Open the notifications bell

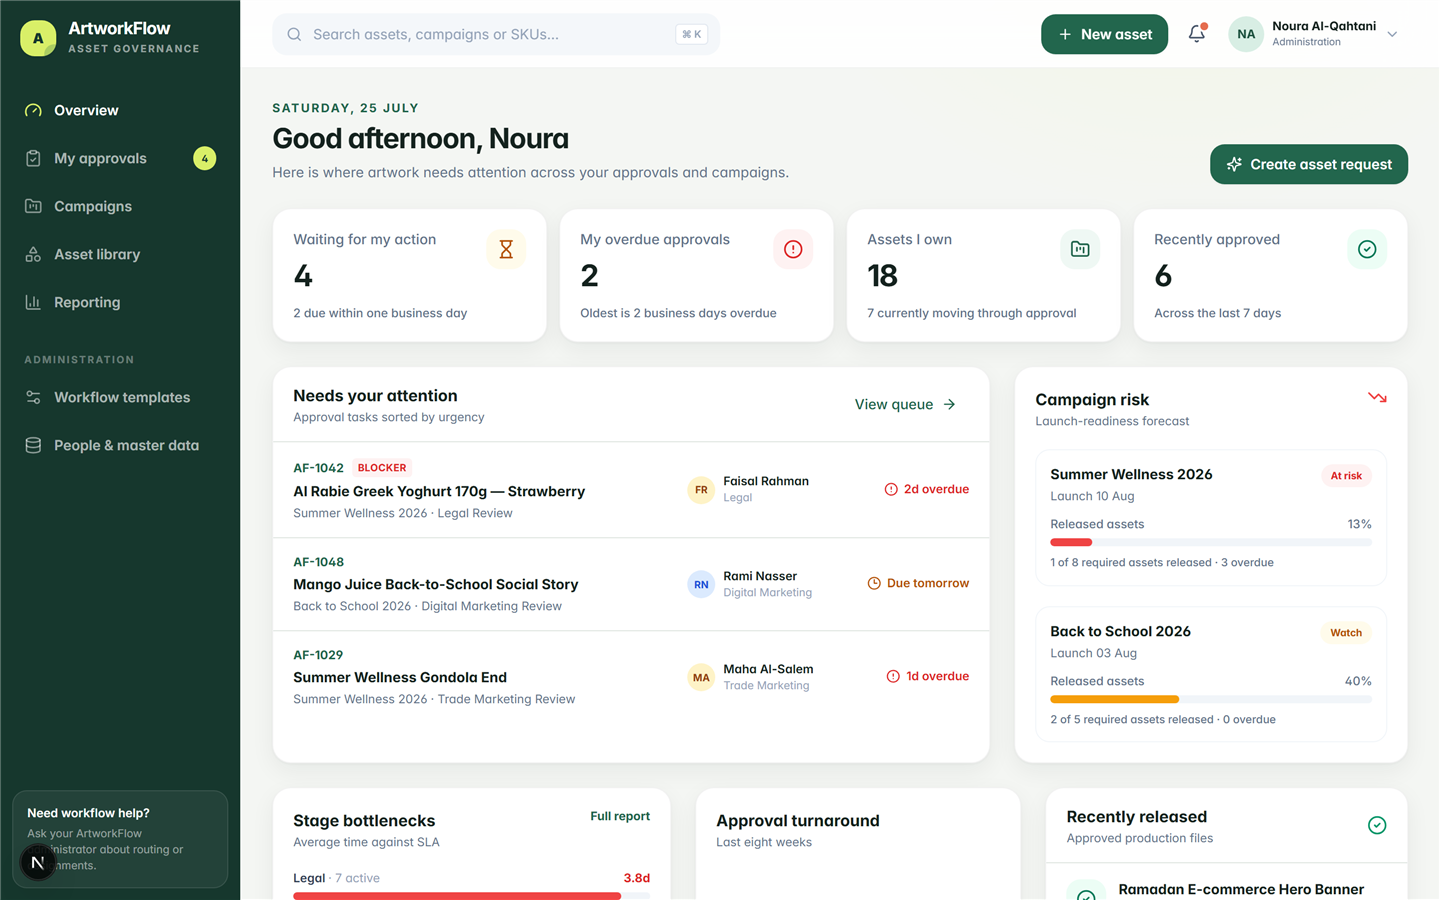(x=1197, y=34)
